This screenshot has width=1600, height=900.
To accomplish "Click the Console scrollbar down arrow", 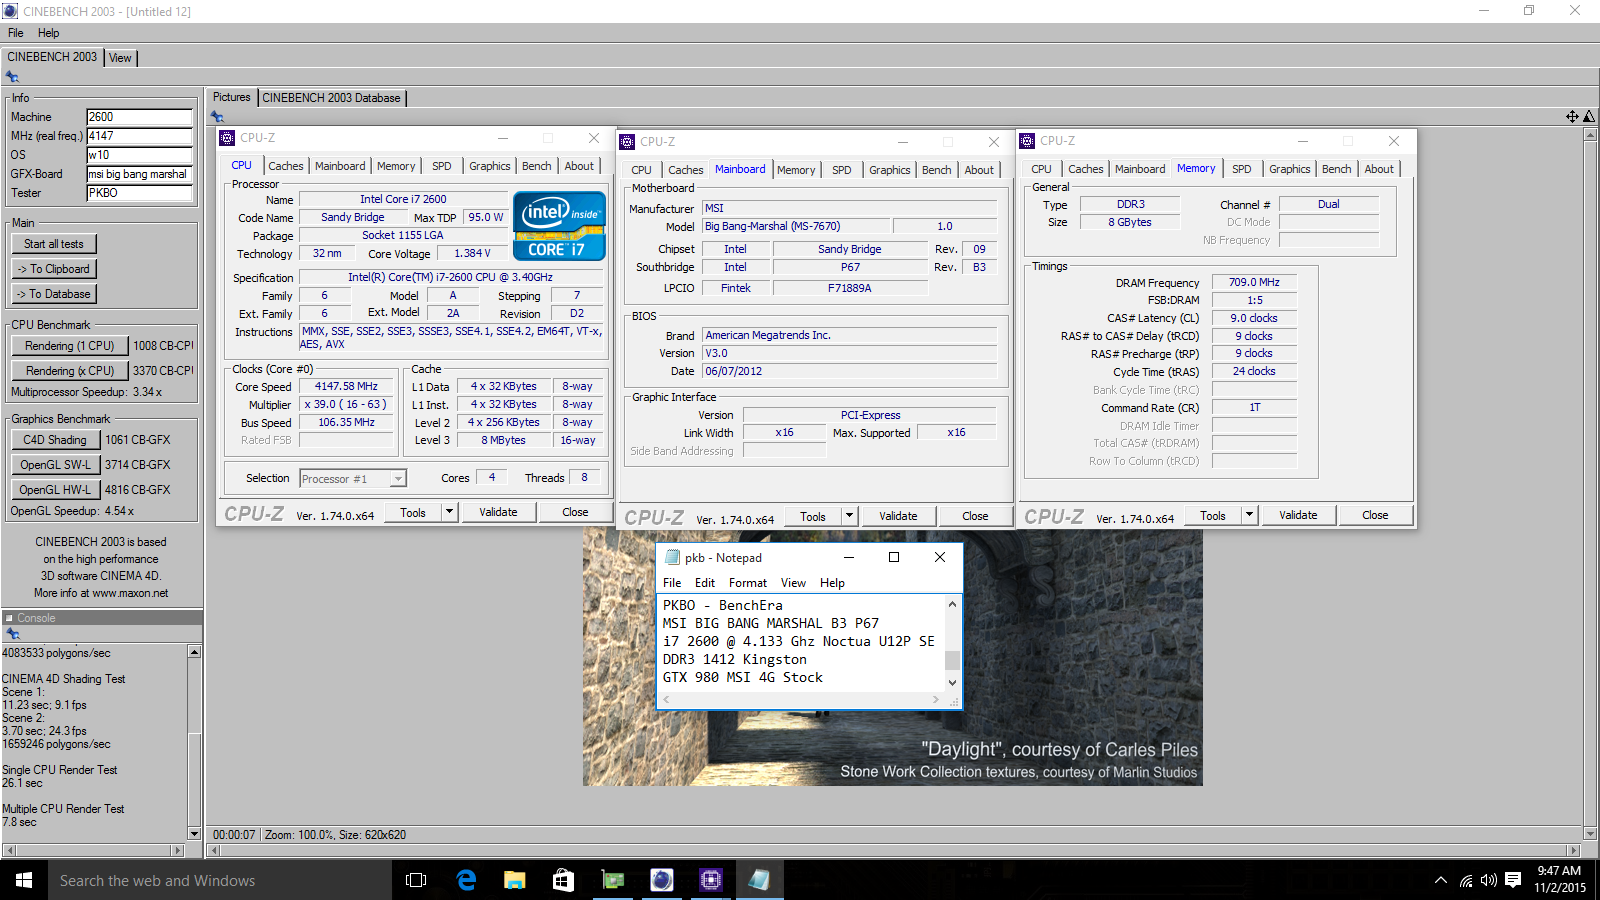I will tap(194, 833).
